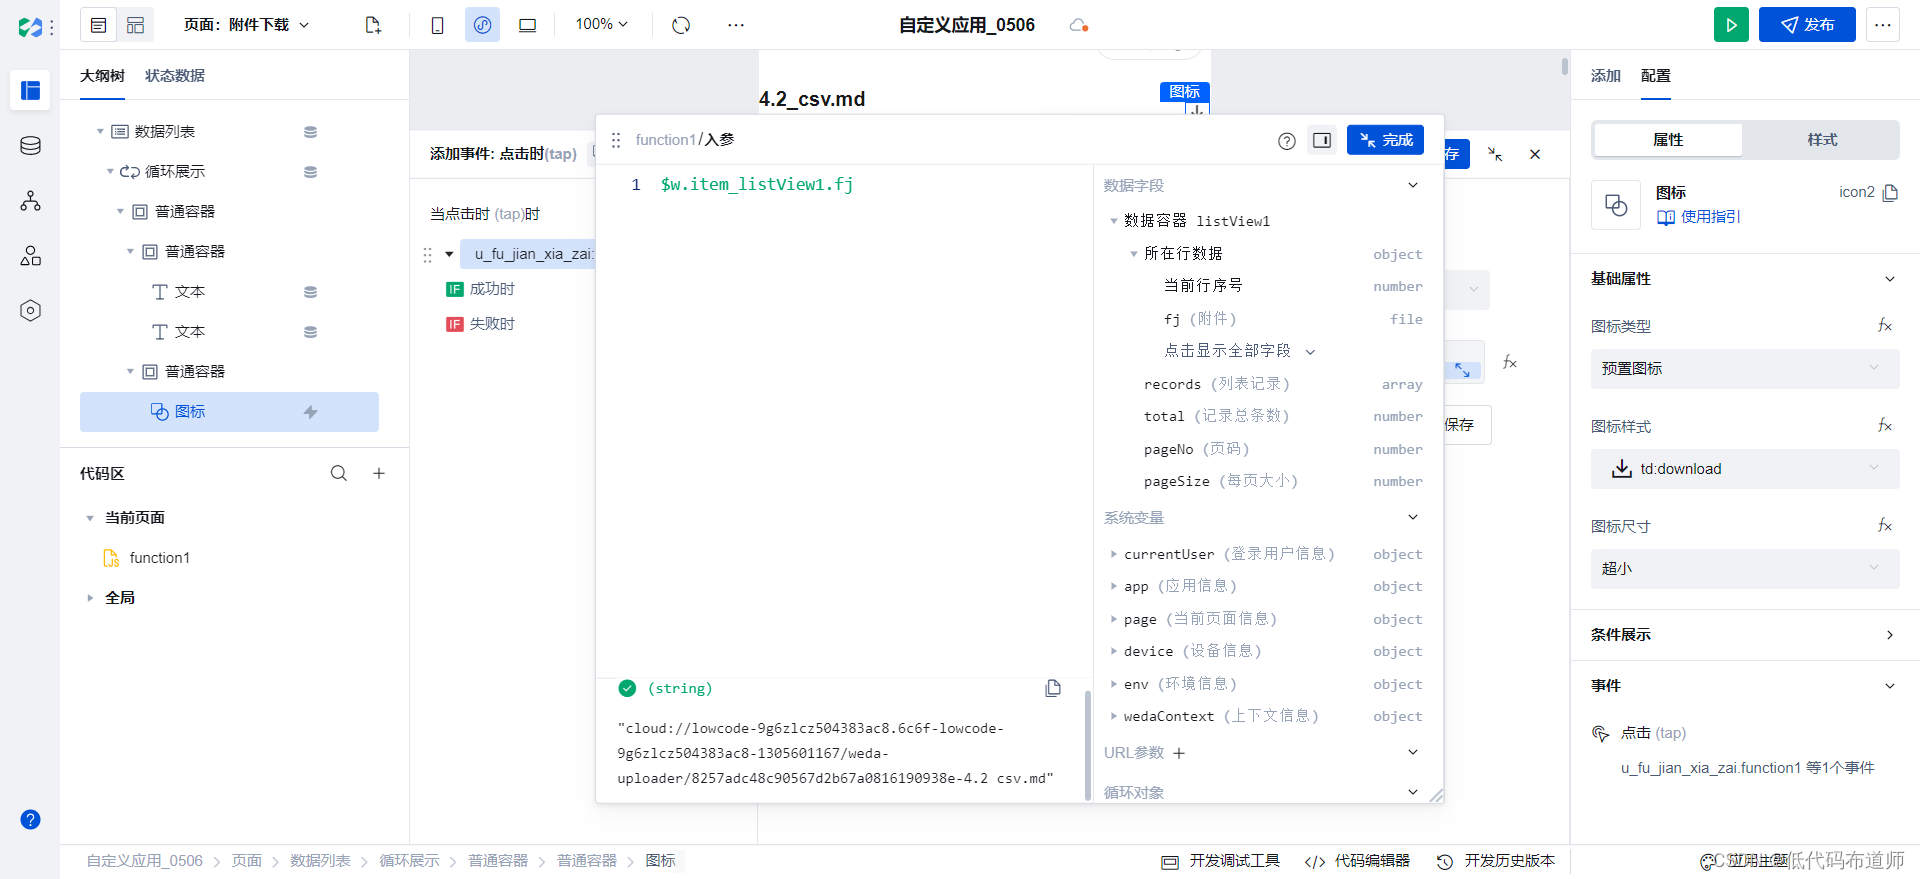
Task: Copy the icon2 component ID
Action: tap(1890, 192)
